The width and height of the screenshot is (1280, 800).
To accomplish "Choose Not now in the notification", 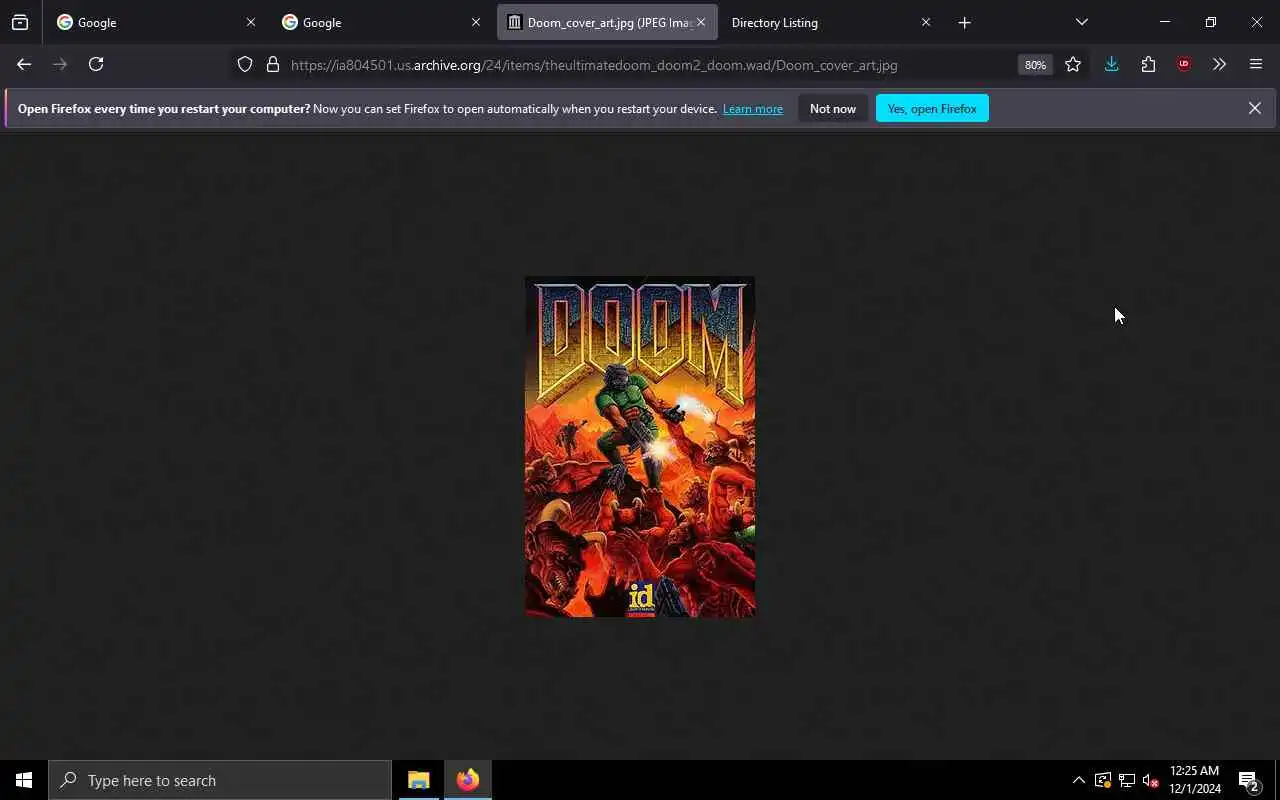I will point(833,108).
